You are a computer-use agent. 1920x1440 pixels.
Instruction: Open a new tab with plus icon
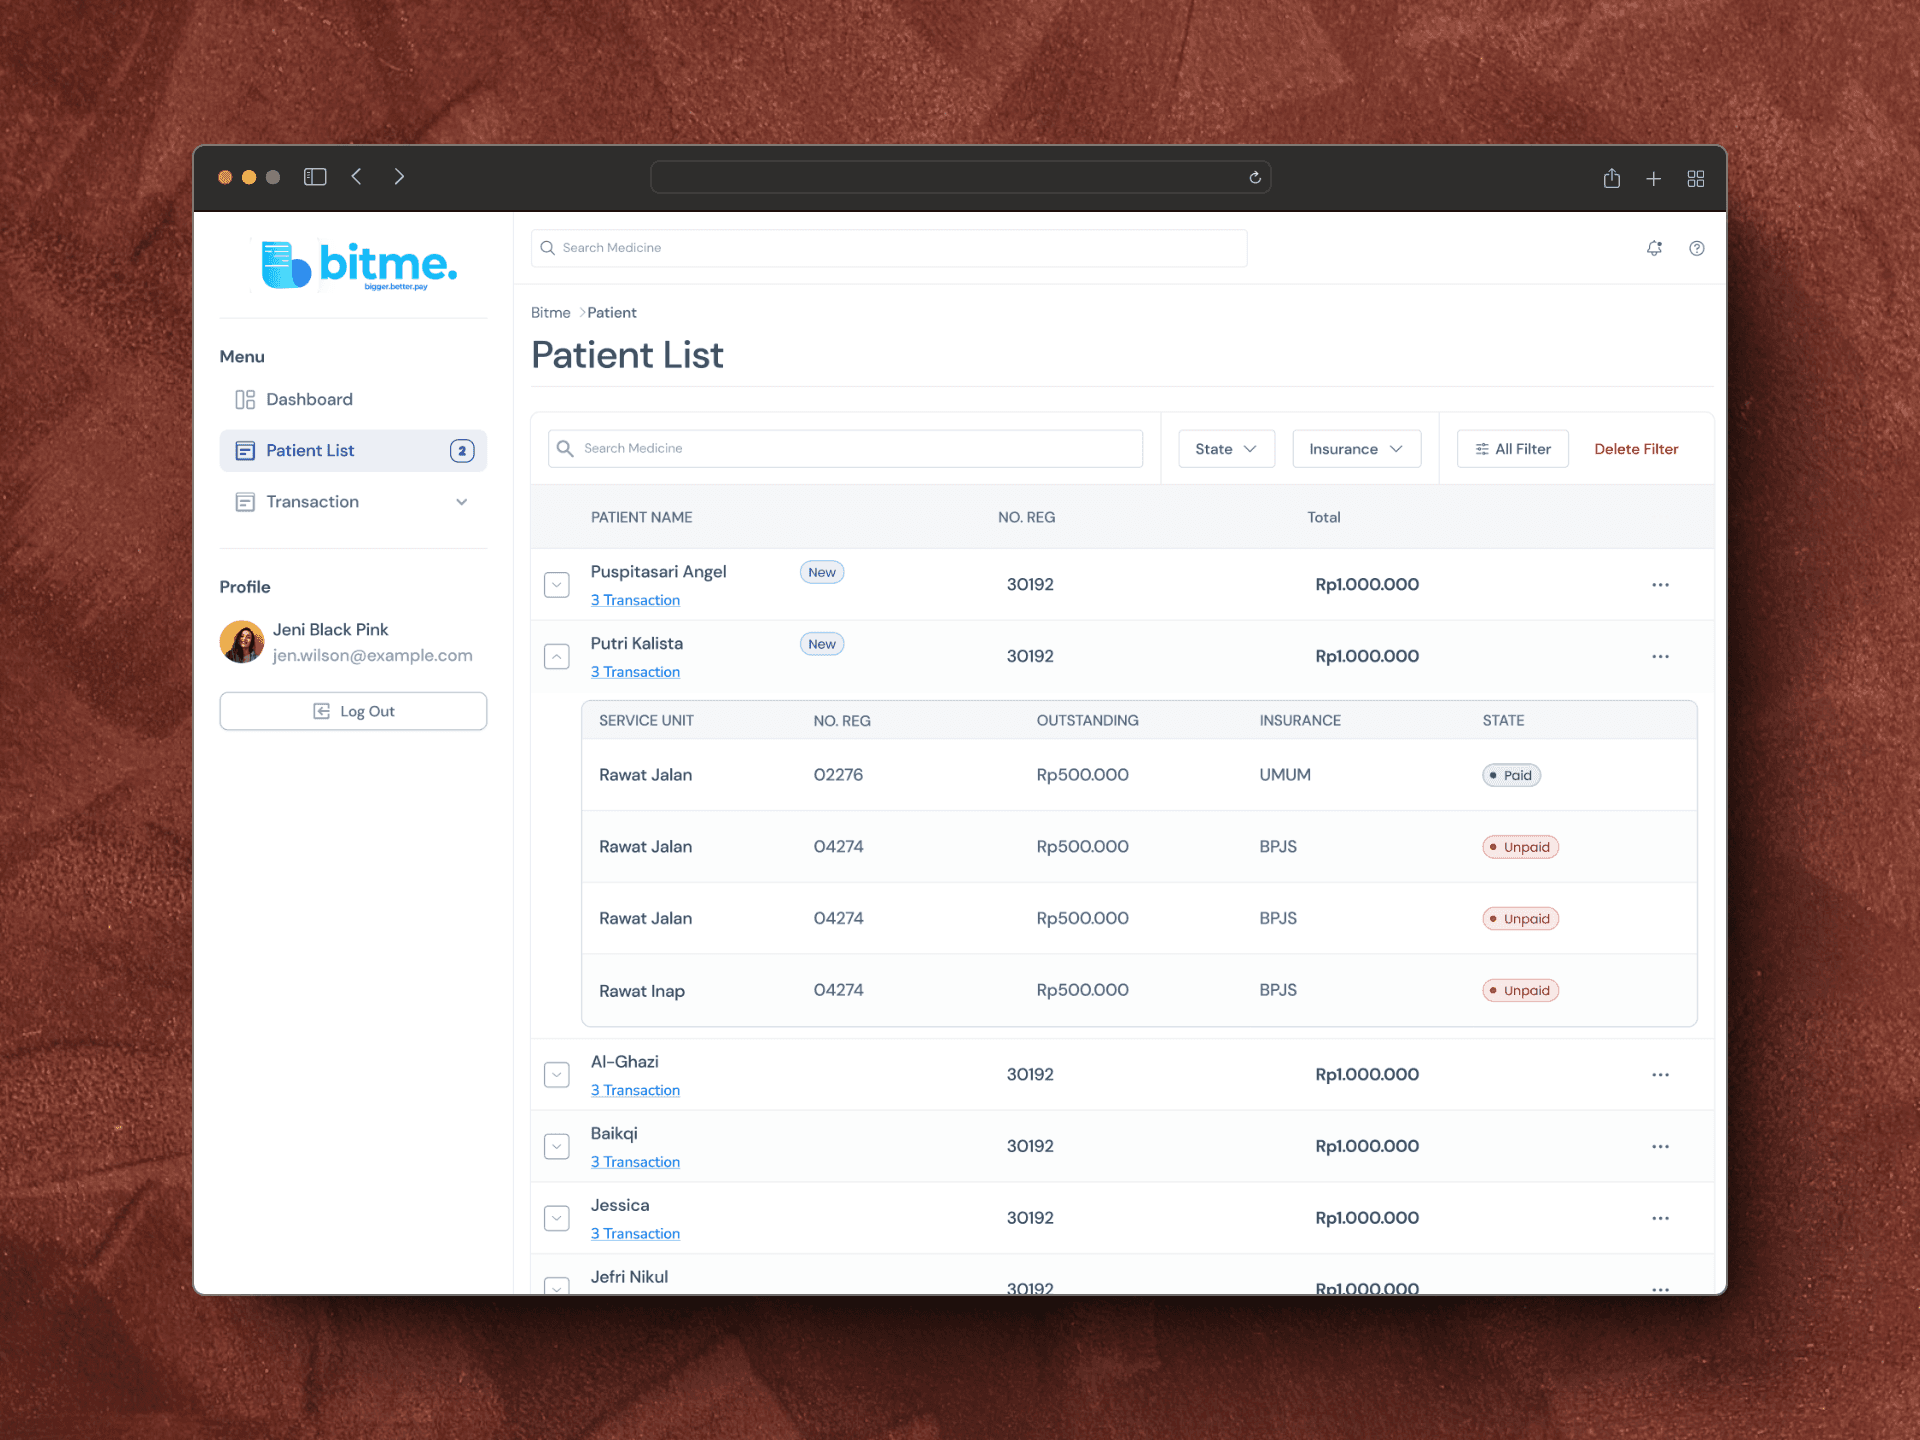tap(1653, 178)
